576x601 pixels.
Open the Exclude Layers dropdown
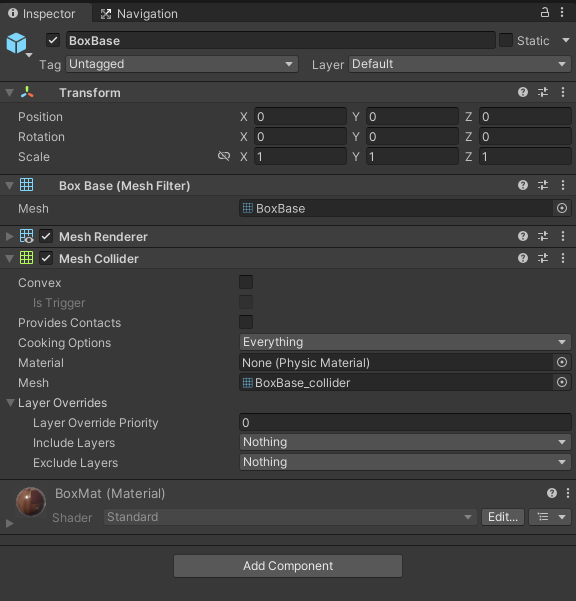(405, 462)
